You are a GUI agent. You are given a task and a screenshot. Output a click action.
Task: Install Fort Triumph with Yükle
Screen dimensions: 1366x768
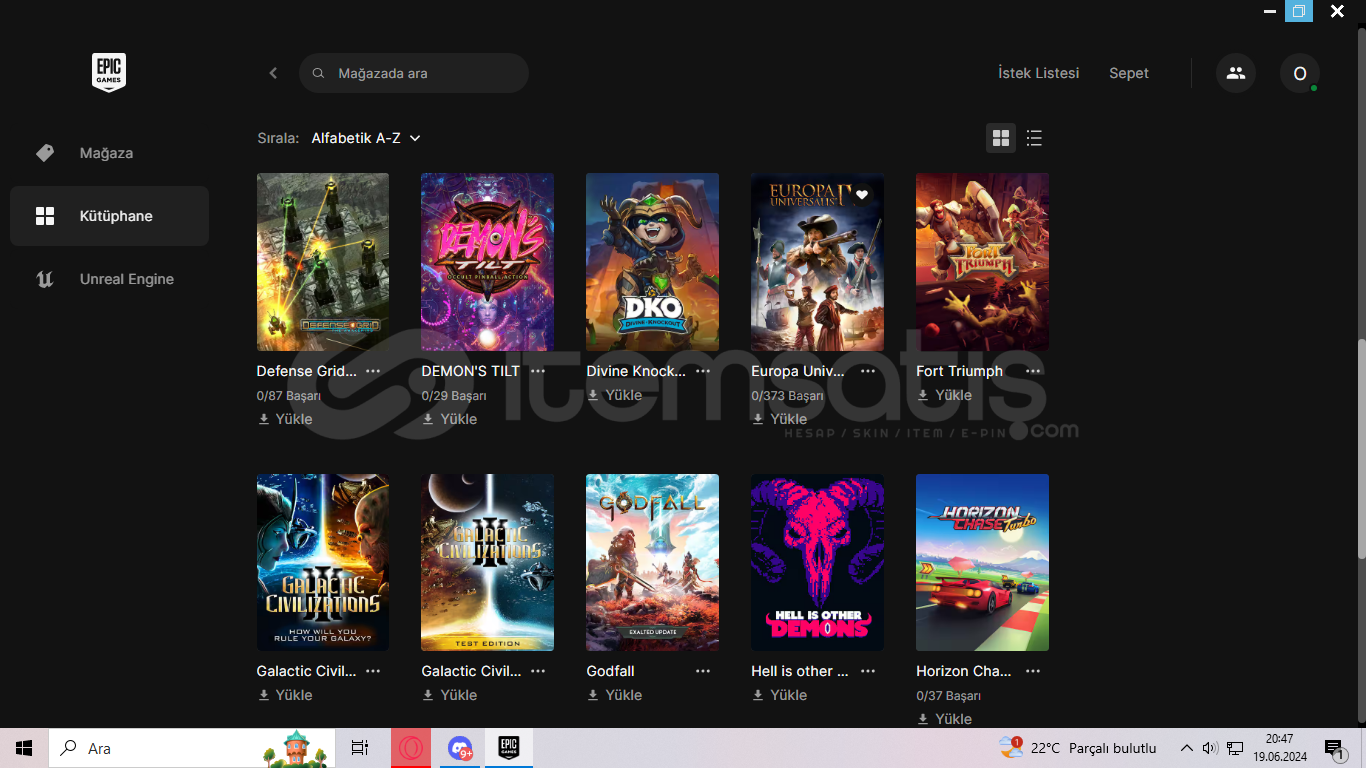(945, 395)
